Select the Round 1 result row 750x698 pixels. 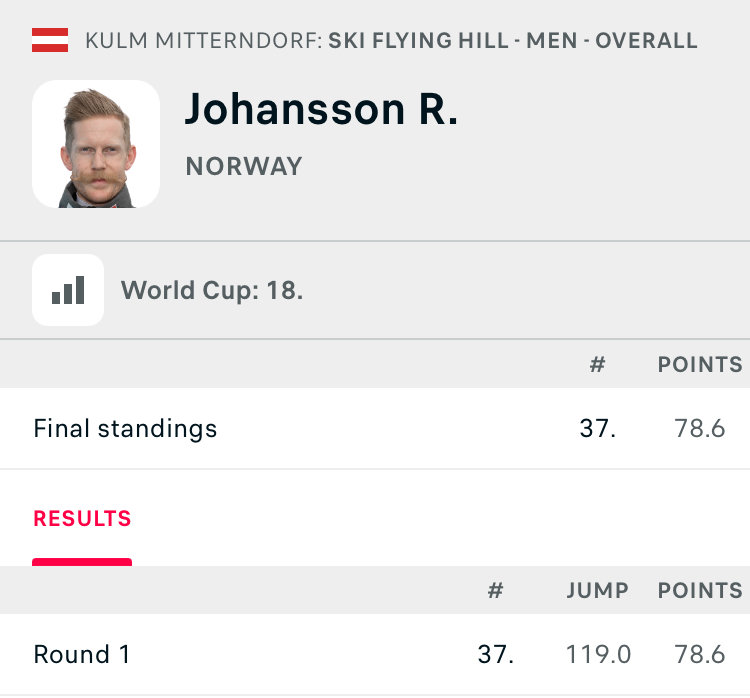click(x=375, y=654)
